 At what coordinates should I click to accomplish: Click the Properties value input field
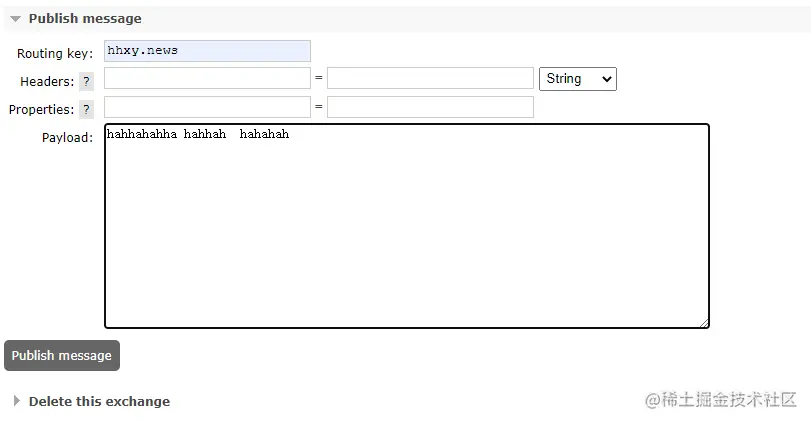coord(430,107)
